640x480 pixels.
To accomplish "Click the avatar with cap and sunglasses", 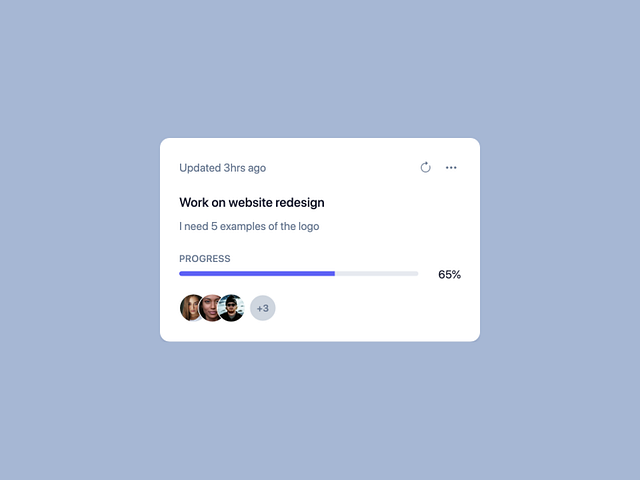I will pyautogui.click(x=233, y=308).
